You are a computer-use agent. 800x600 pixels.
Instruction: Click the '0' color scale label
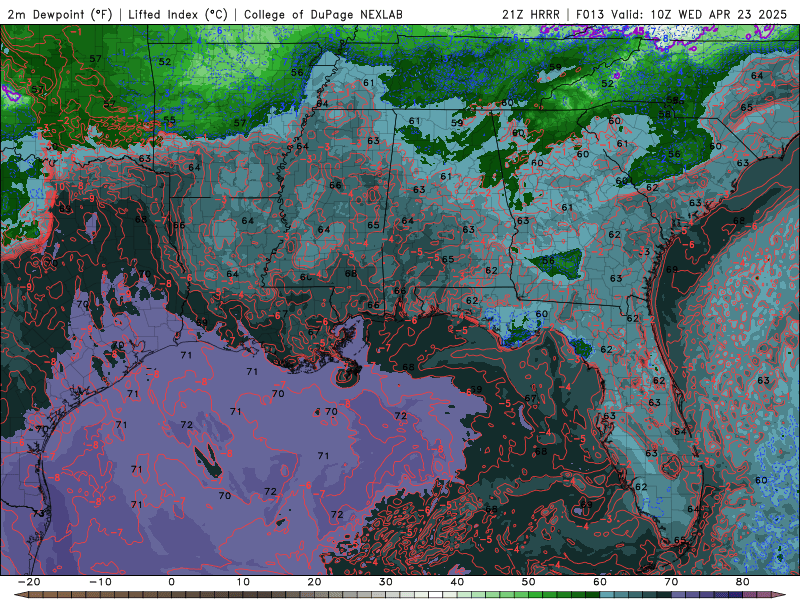[x=171, y=582]
